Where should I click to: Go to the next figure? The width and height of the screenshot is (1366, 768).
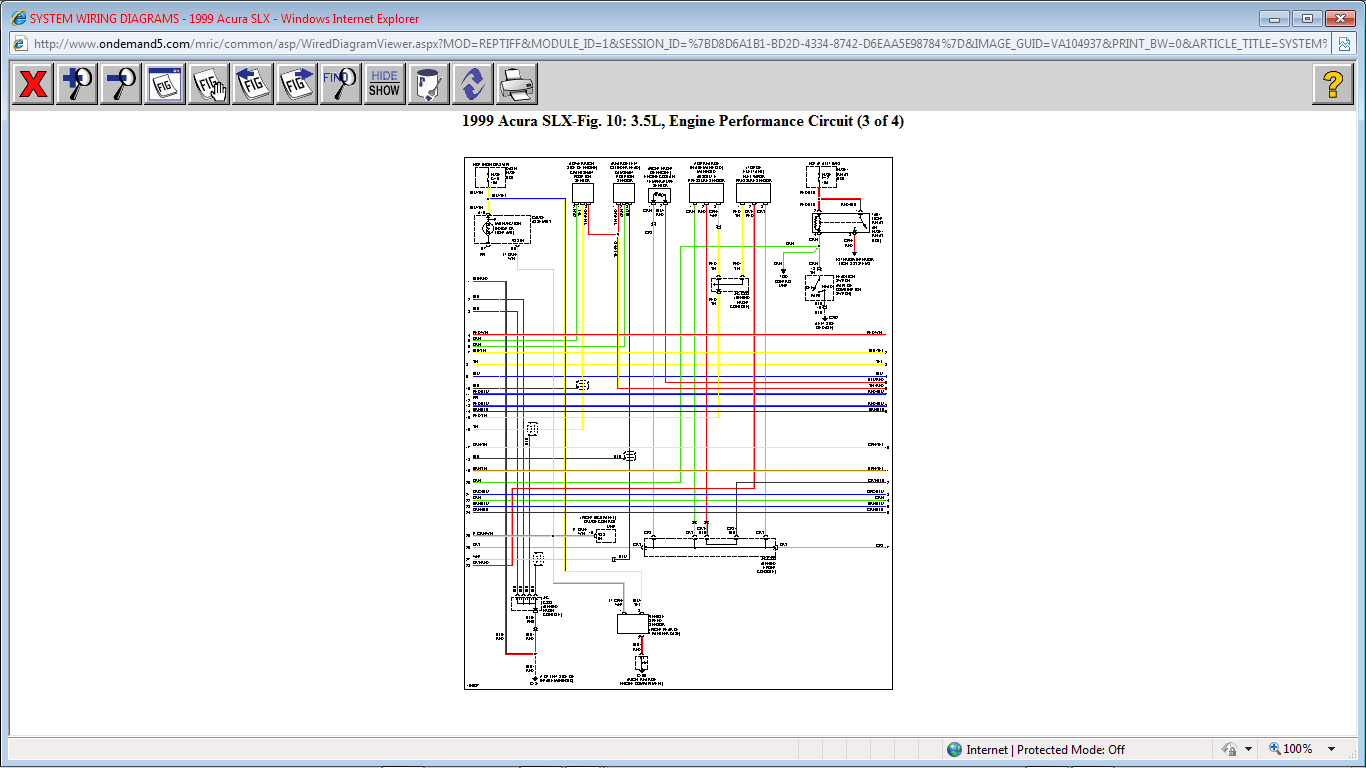297,84
